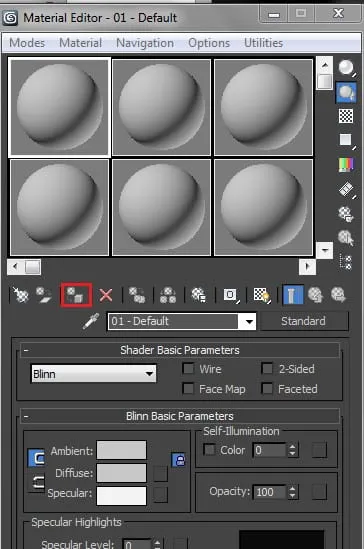Click Get Material icon
The height and width of the screenshot is (549, 364).
click(x=20, y=295)
